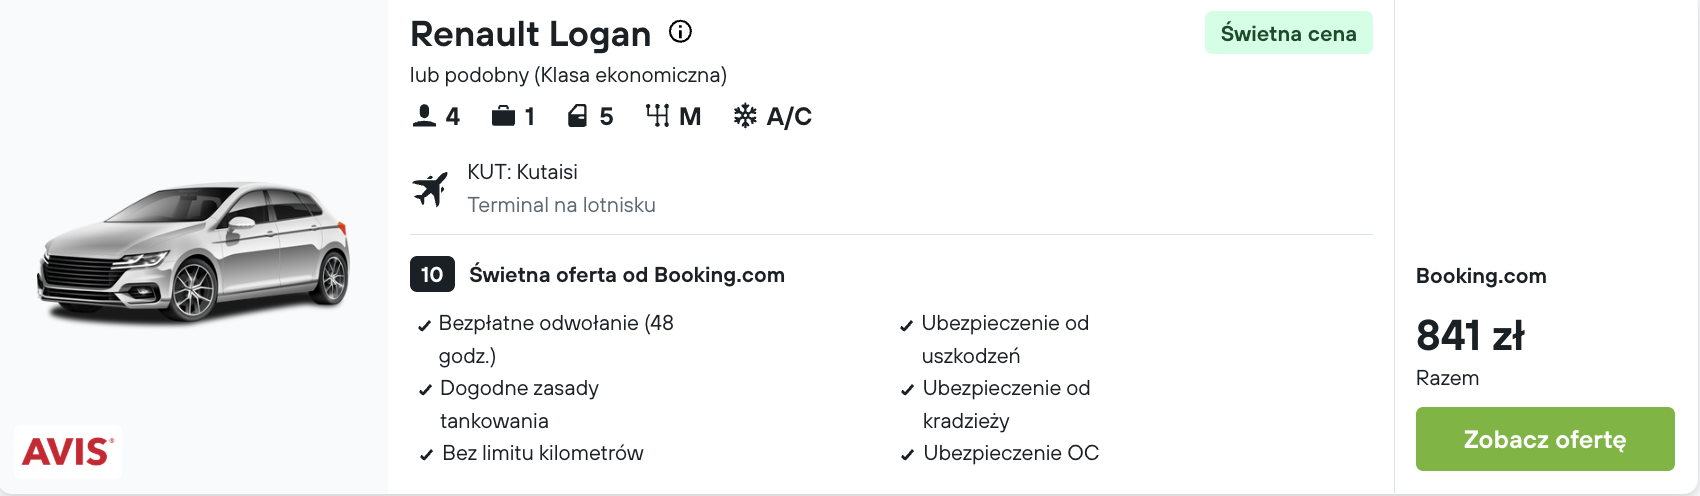
Task: Click the passenger seats icon
Action: (424, 116)
